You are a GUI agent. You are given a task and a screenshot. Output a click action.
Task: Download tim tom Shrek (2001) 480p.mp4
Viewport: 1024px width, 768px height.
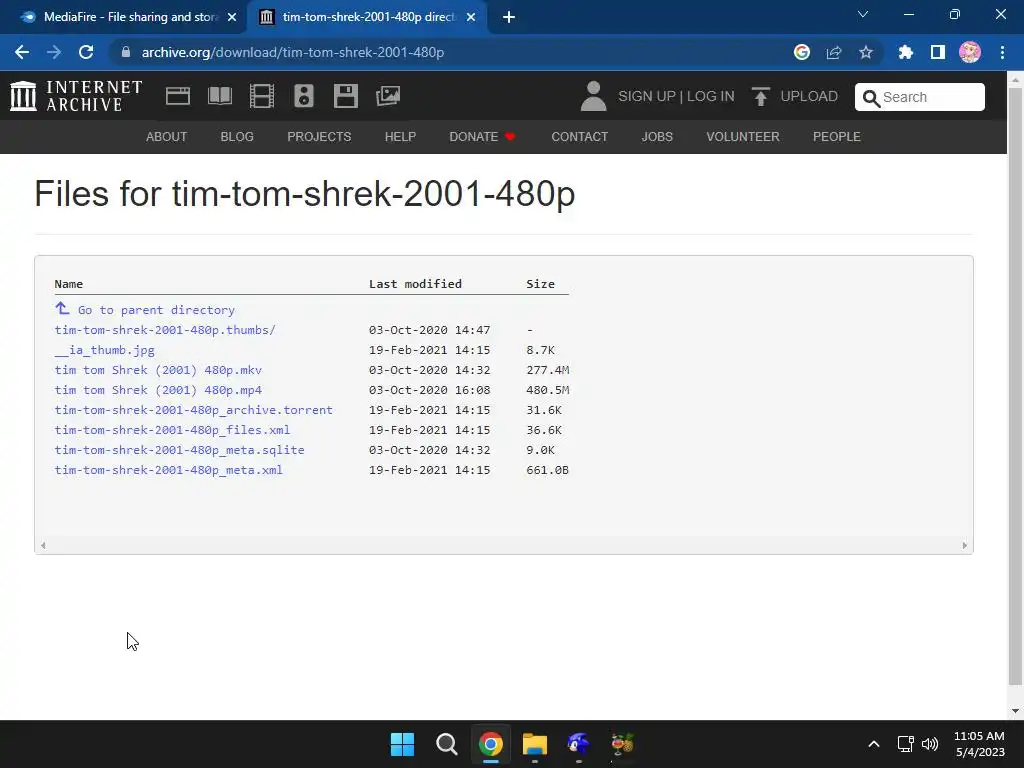point(158,390)
